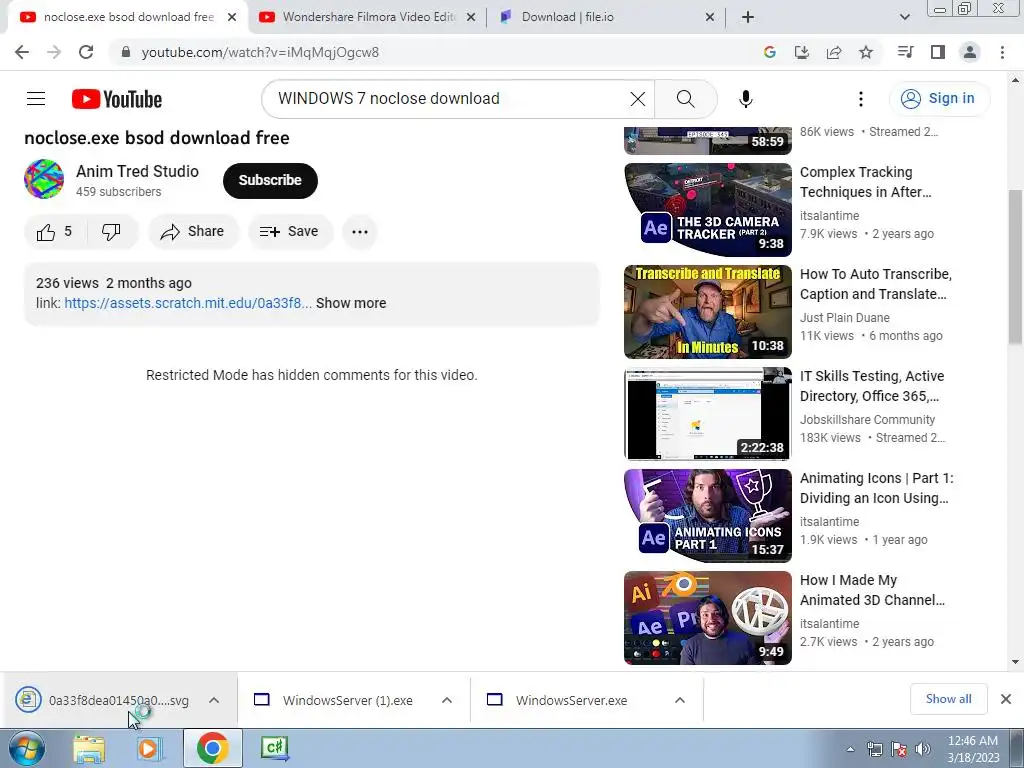1024x768 pixels.
Task: Select the noclose.exe bsod download tab
Action: (127, 17)
